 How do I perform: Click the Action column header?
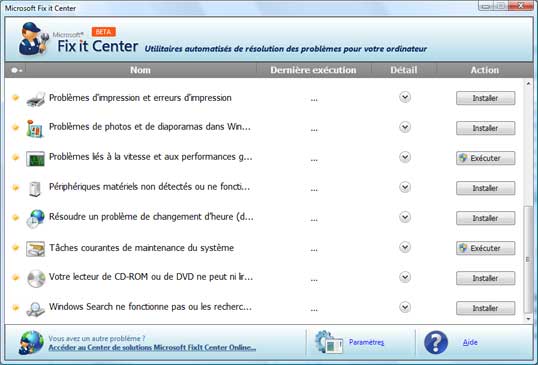point(484,70)
